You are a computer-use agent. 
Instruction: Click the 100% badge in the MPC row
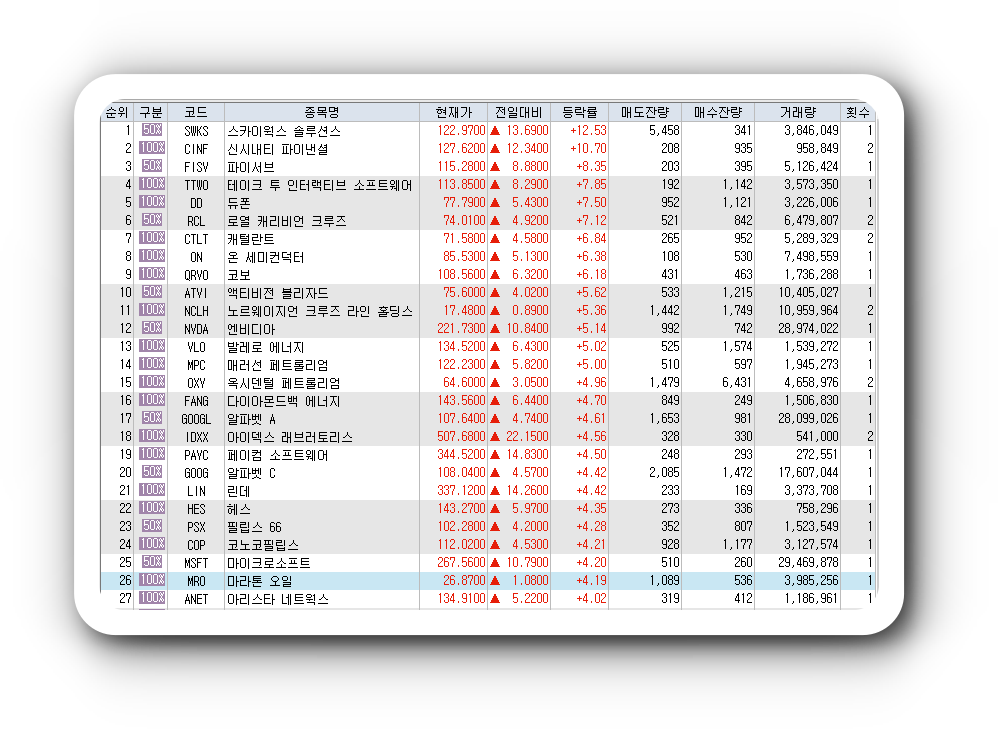point(152,364)
